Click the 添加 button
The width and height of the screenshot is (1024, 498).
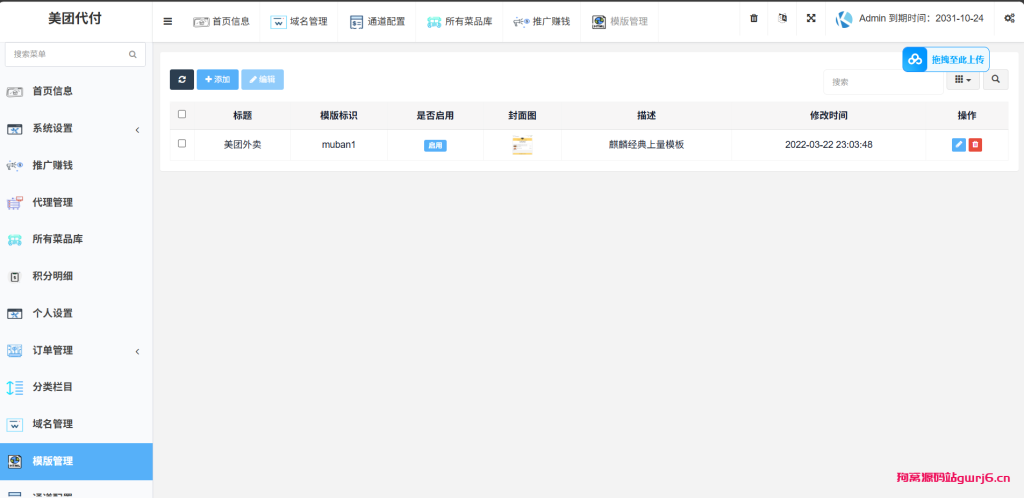point(217,80)
